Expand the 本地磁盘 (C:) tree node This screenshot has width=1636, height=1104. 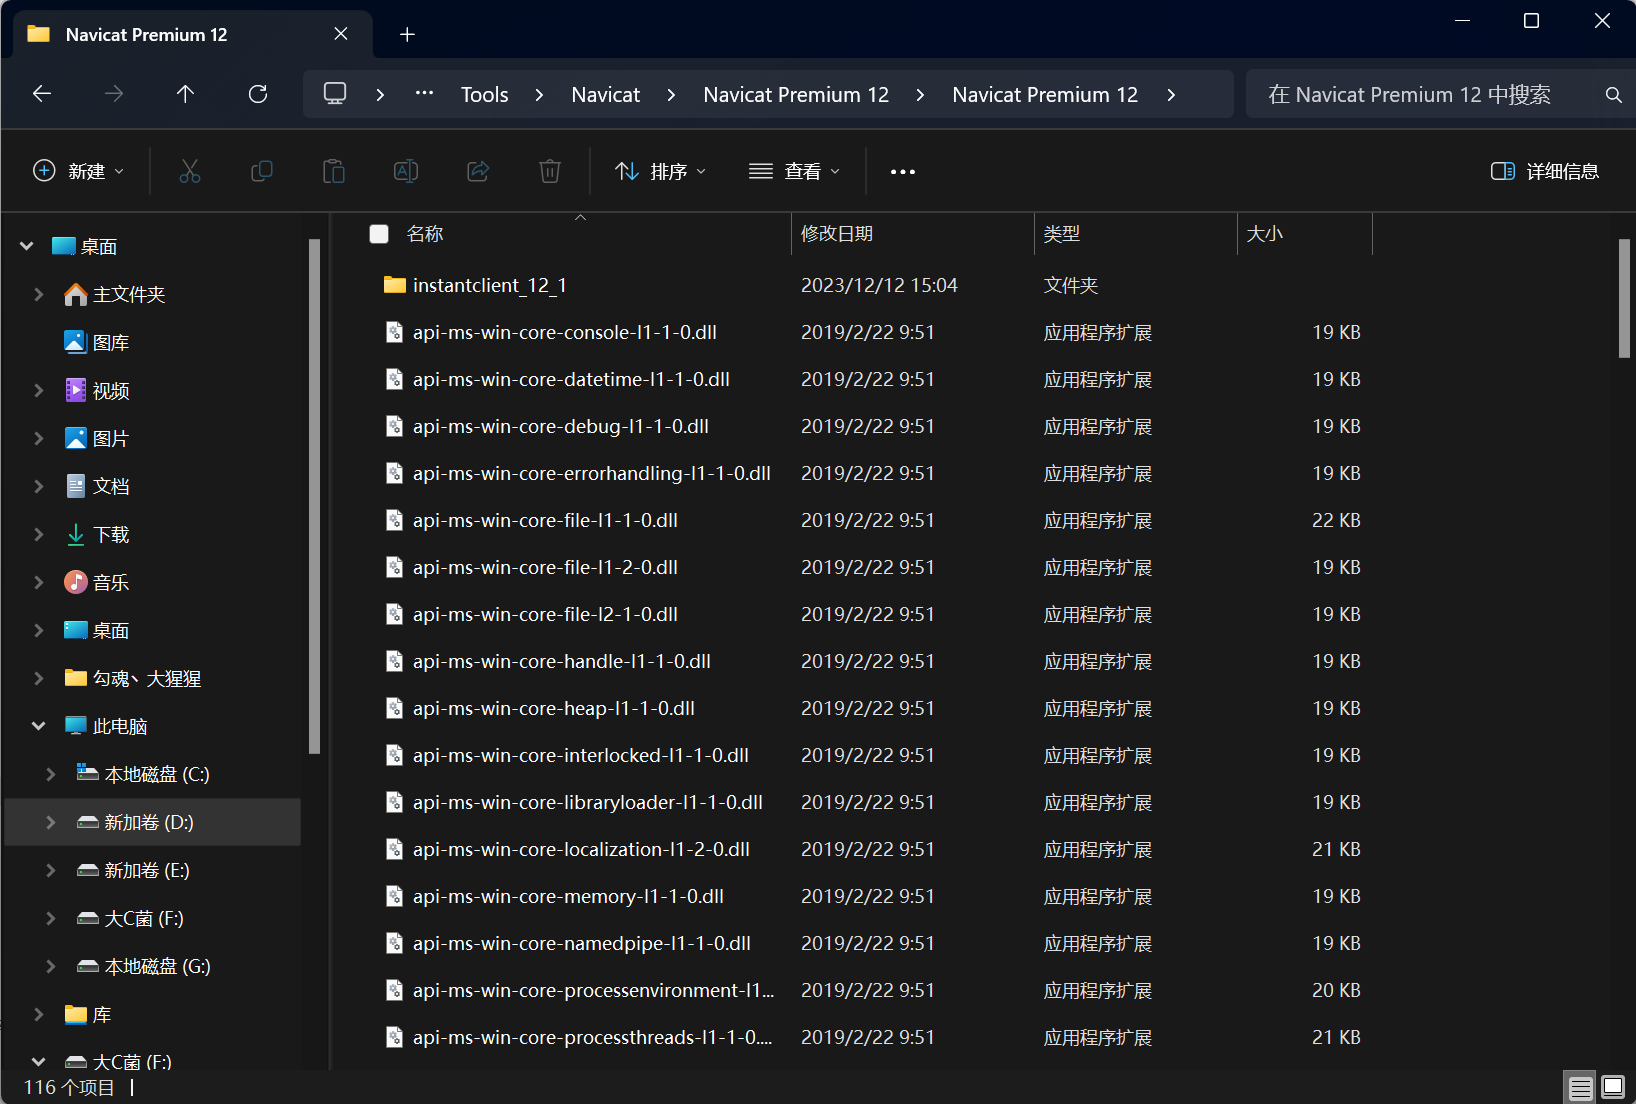tap(51, 774)
